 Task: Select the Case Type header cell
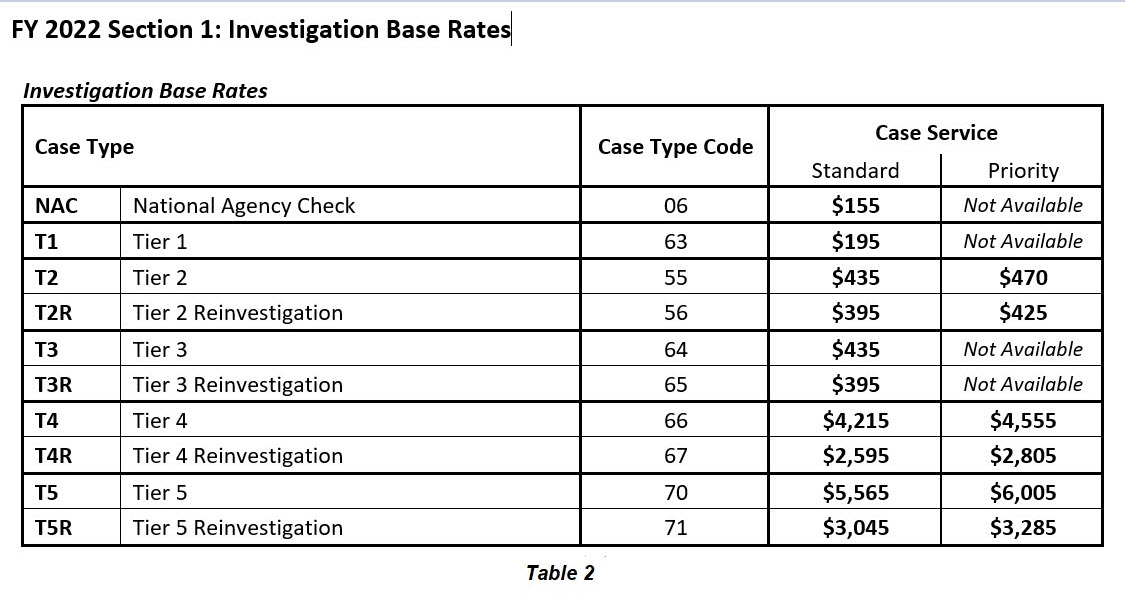[x=84, y=147]
